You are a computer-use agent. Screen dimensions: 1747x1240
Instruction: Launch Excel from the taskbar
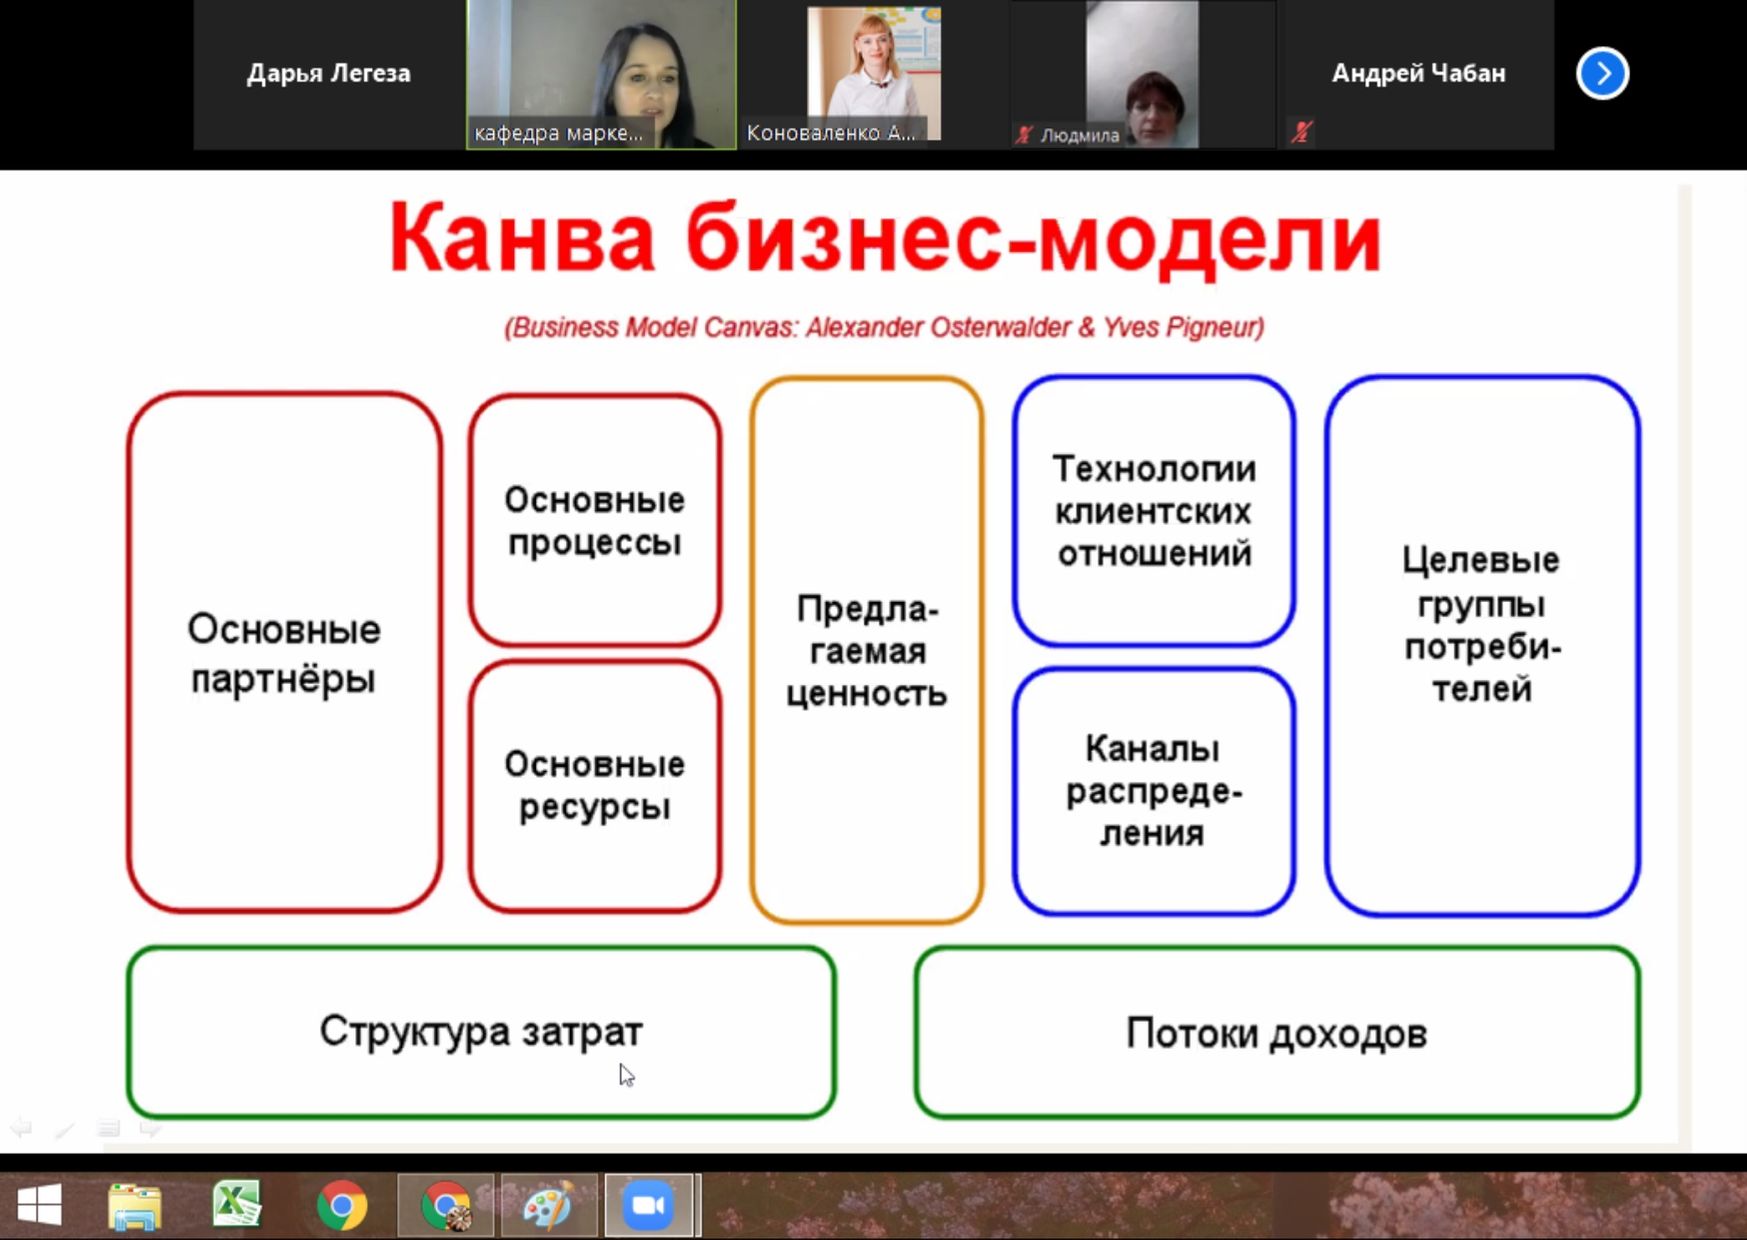(x=237, y=1204)
